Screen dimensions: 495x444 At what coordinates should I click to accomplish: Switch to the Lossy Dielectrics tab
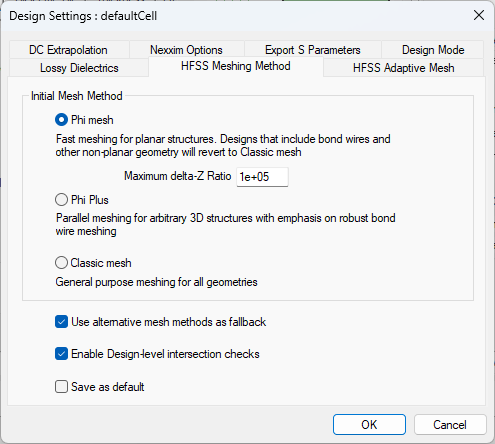[x=79, y=68]
